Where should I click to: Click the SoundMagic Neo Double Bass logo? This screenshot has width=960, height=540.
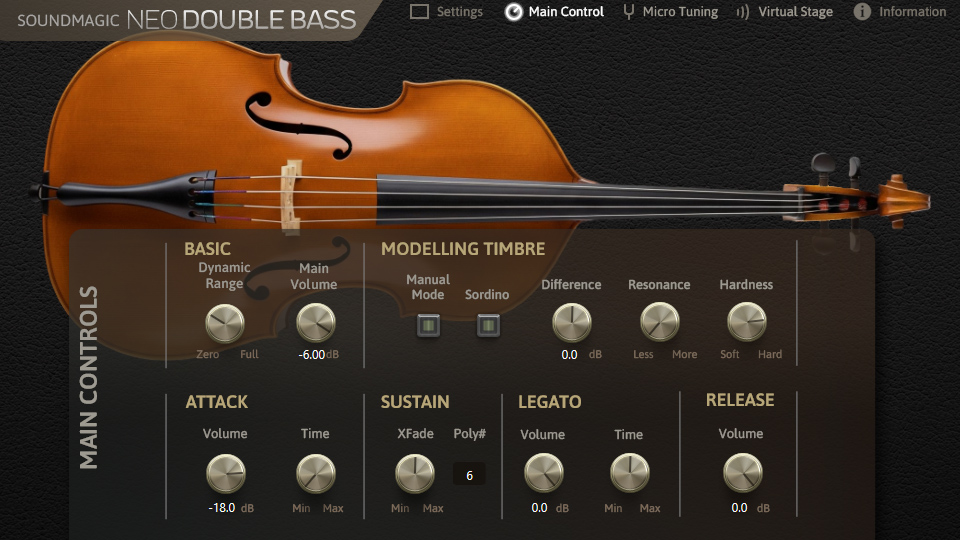coord(186,20)
